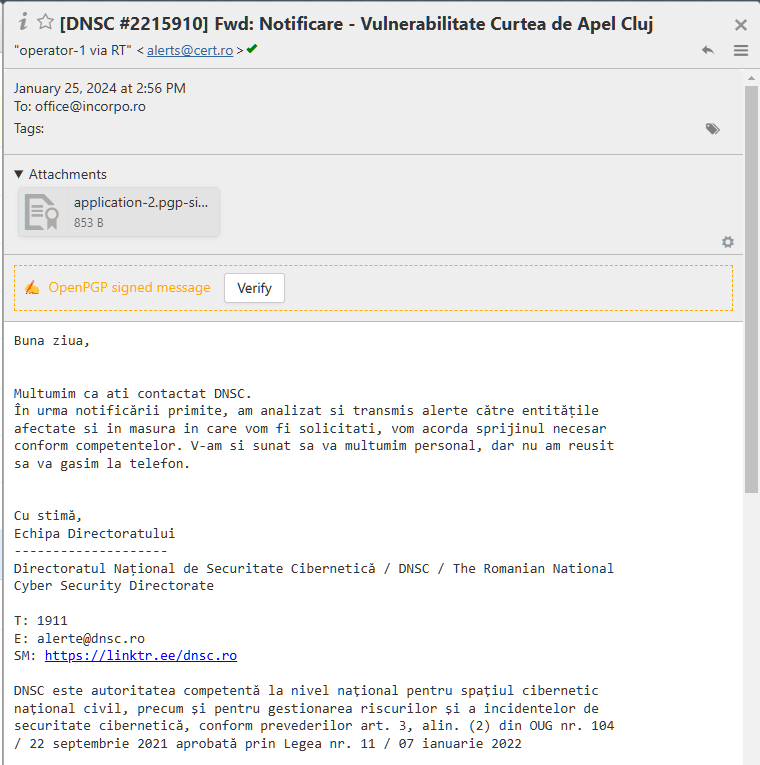Star this DNSC email message

(x=45, y=23)
